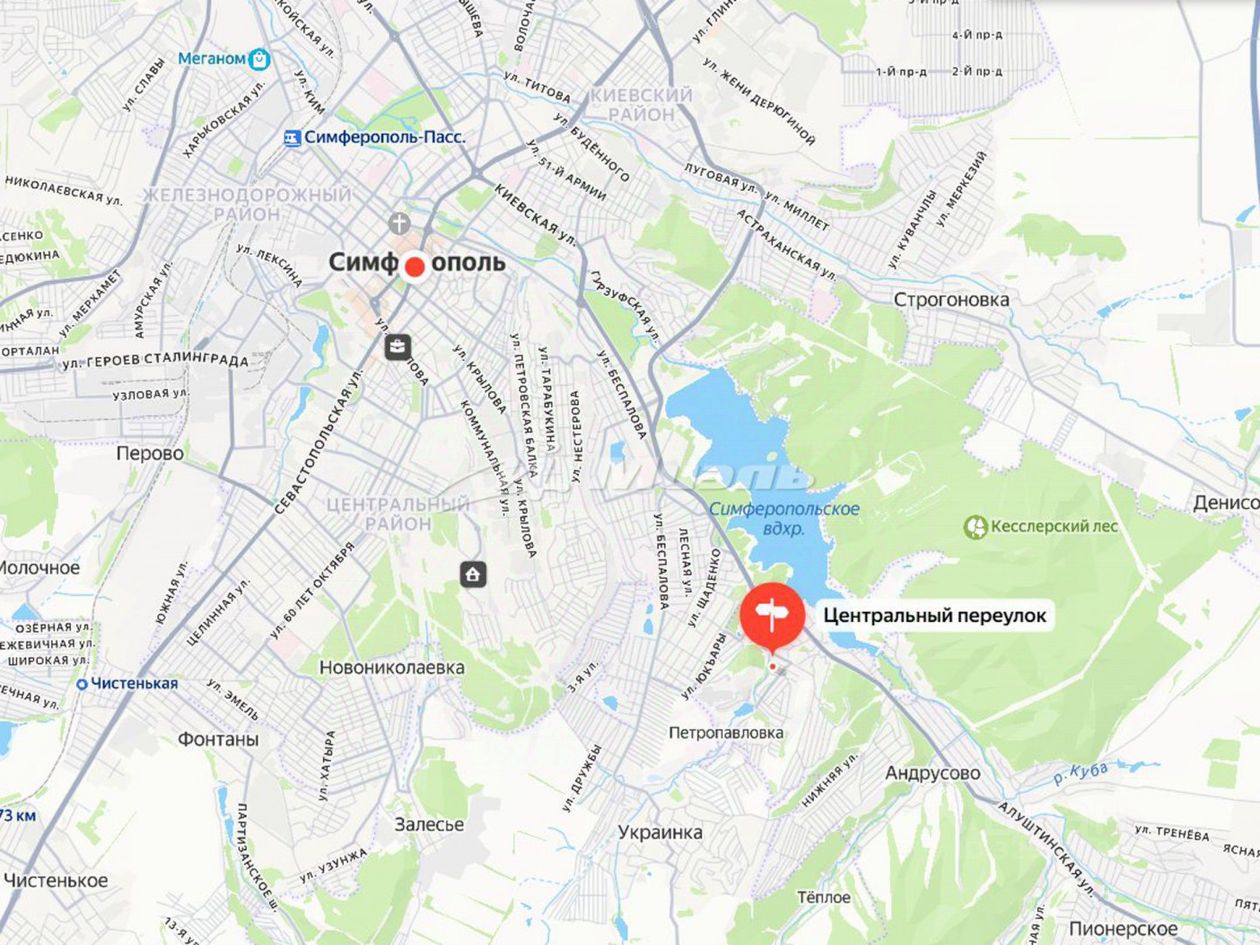Viewport: 1260px width, 945px height.
Task: Click the Залесье locality label
Action: click(x=429, y=825)
